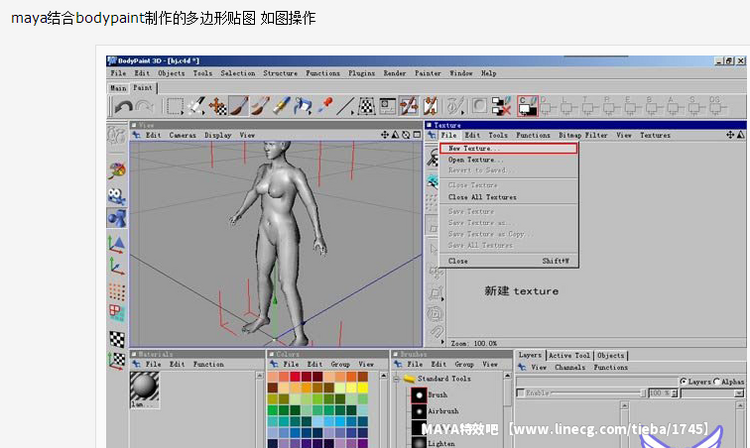Expand the rectangle selection tool flyout arrow
Image resolution: width=750 pixels, height=448 pixels.
[182, 113]
